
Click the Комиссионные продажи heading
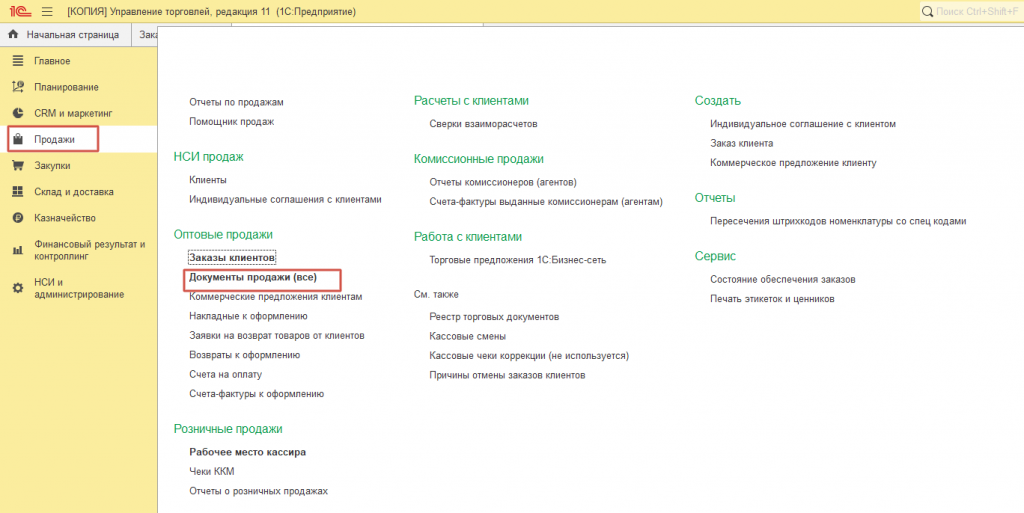(479, 159)
